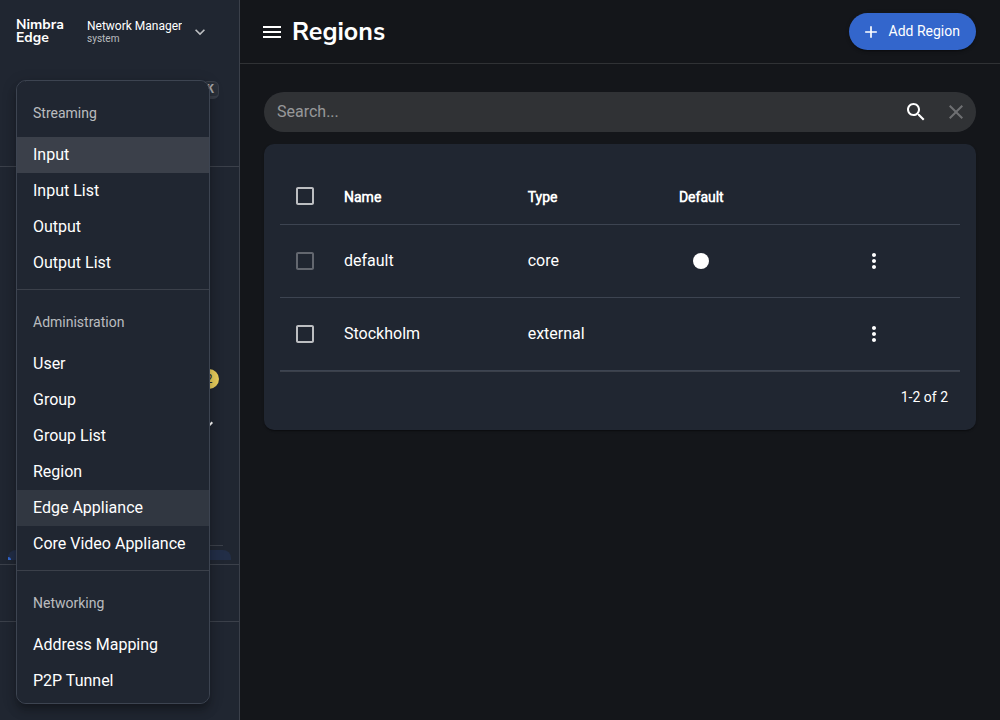Check the default region row checkbox

[305, 261]
